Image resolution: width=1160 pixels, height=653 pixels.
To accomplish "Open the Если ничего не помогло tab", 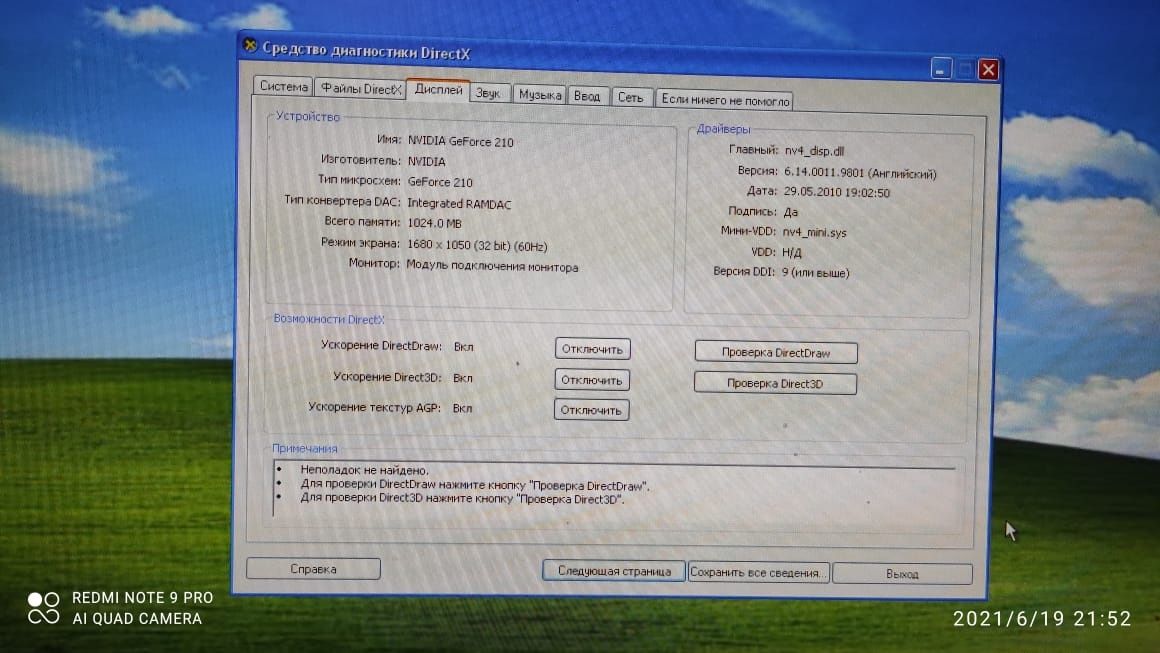I will [x=725, y=100].
